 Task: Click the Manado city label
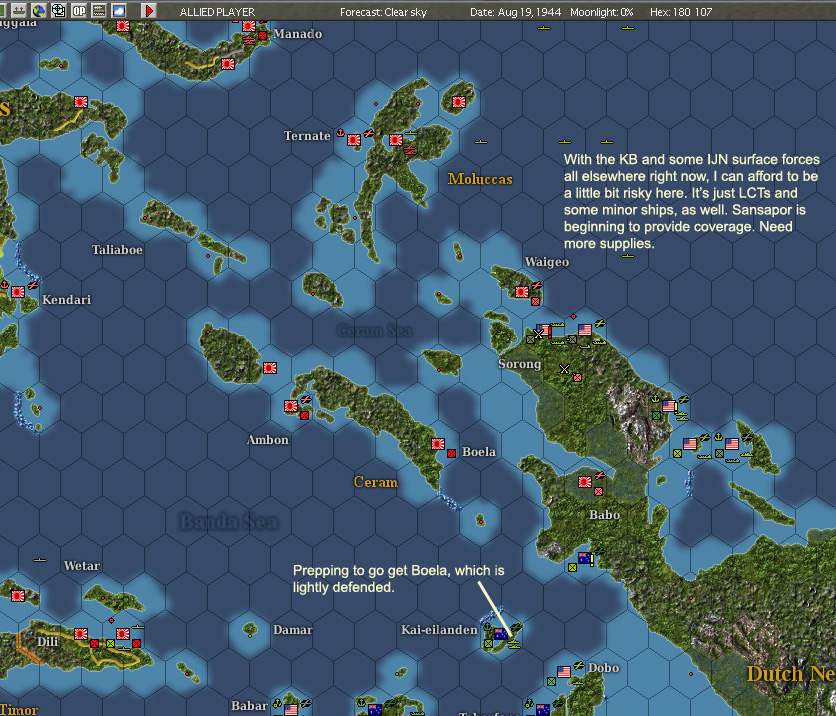click(298, 34)
